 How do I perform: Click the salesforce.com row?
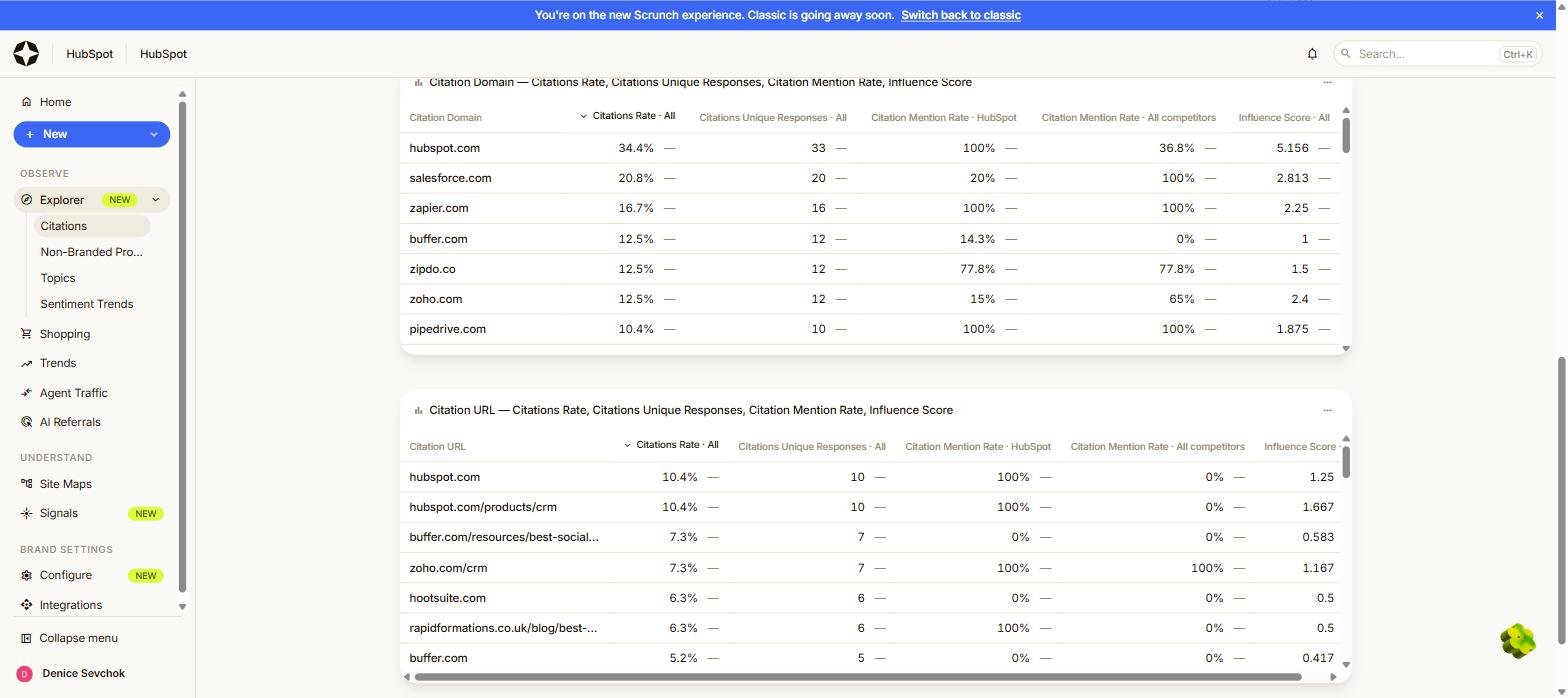point(870,178)
